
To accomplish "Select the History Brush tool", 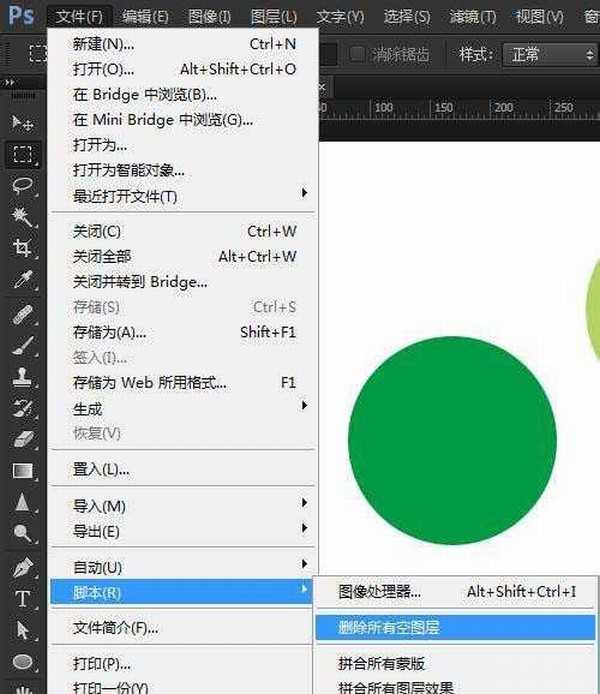I will point(22,408).
